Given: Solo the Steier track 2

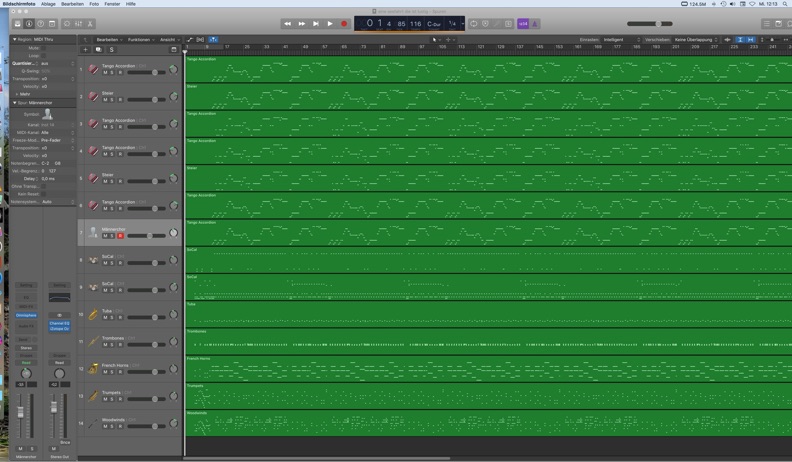Looking at the screenshot, I should (112, 100).
